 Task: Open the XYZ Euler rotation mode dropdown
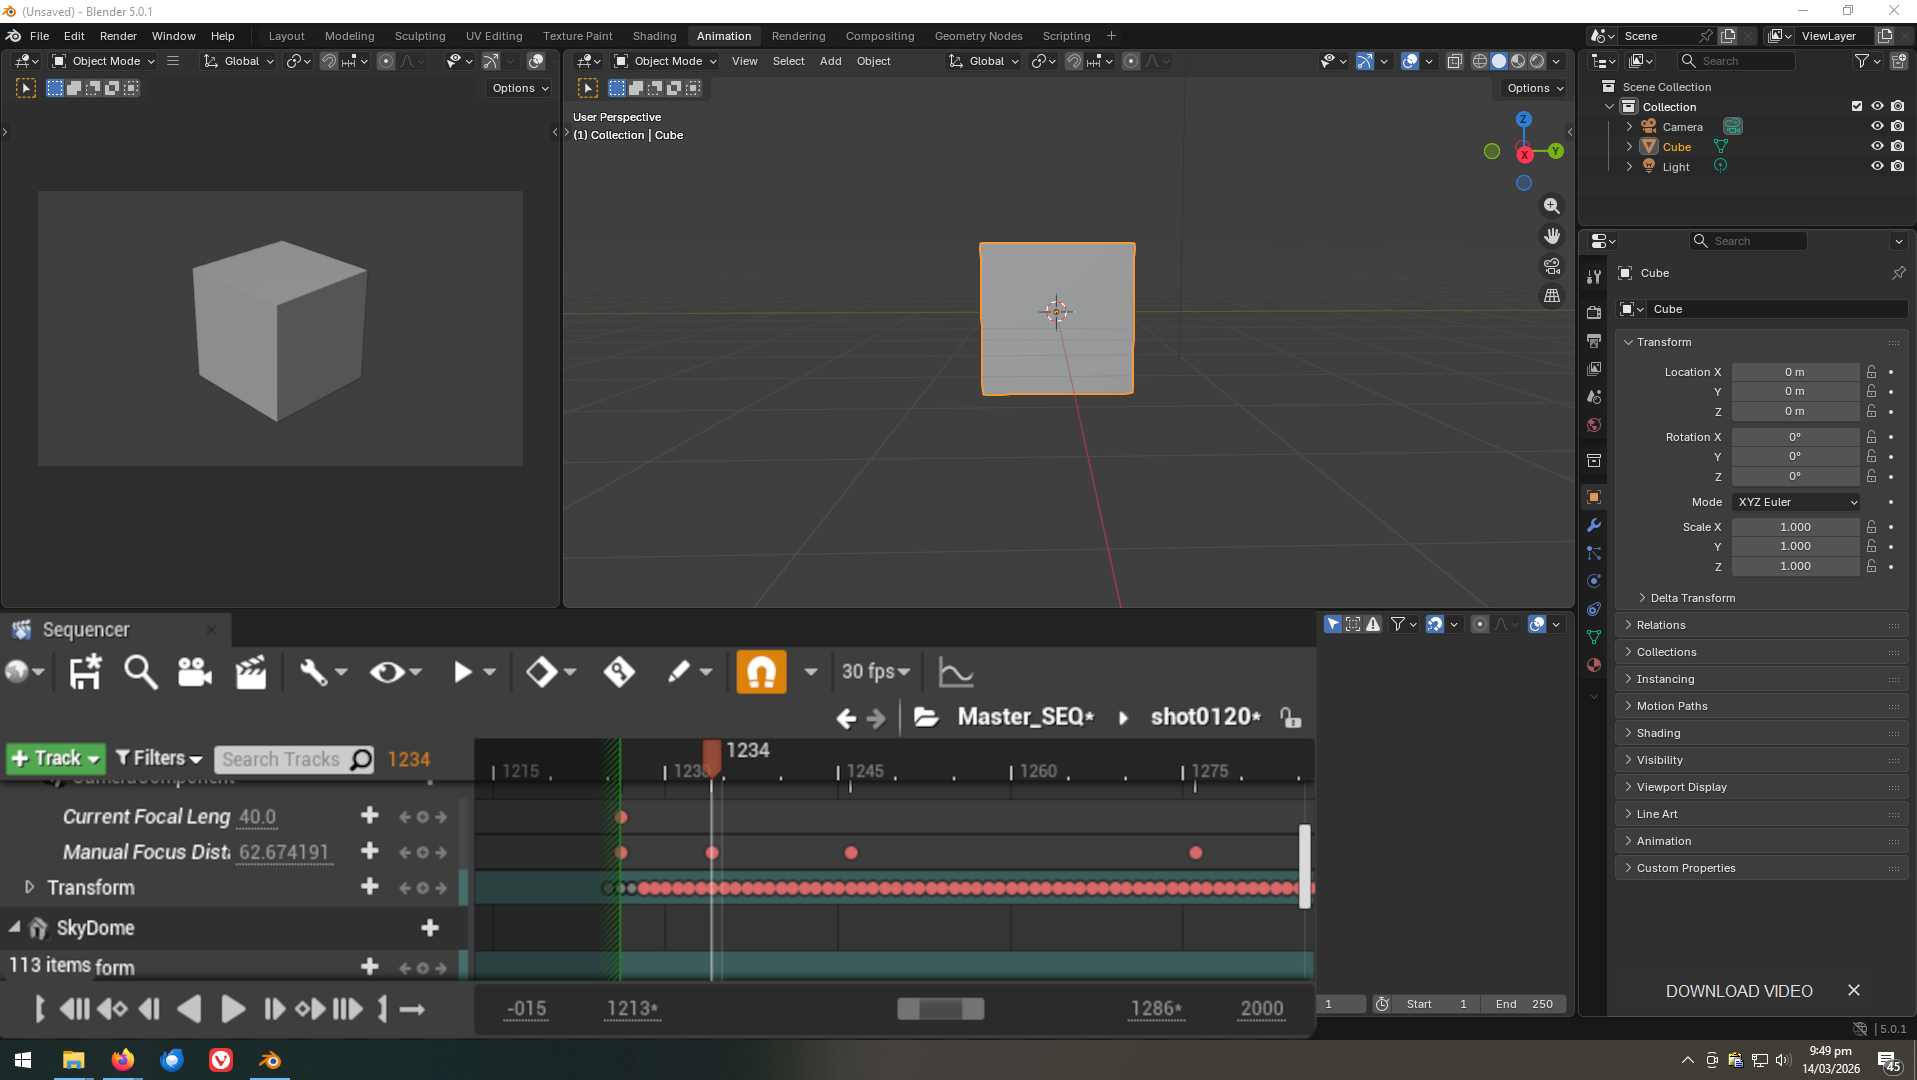[1796, 502]
